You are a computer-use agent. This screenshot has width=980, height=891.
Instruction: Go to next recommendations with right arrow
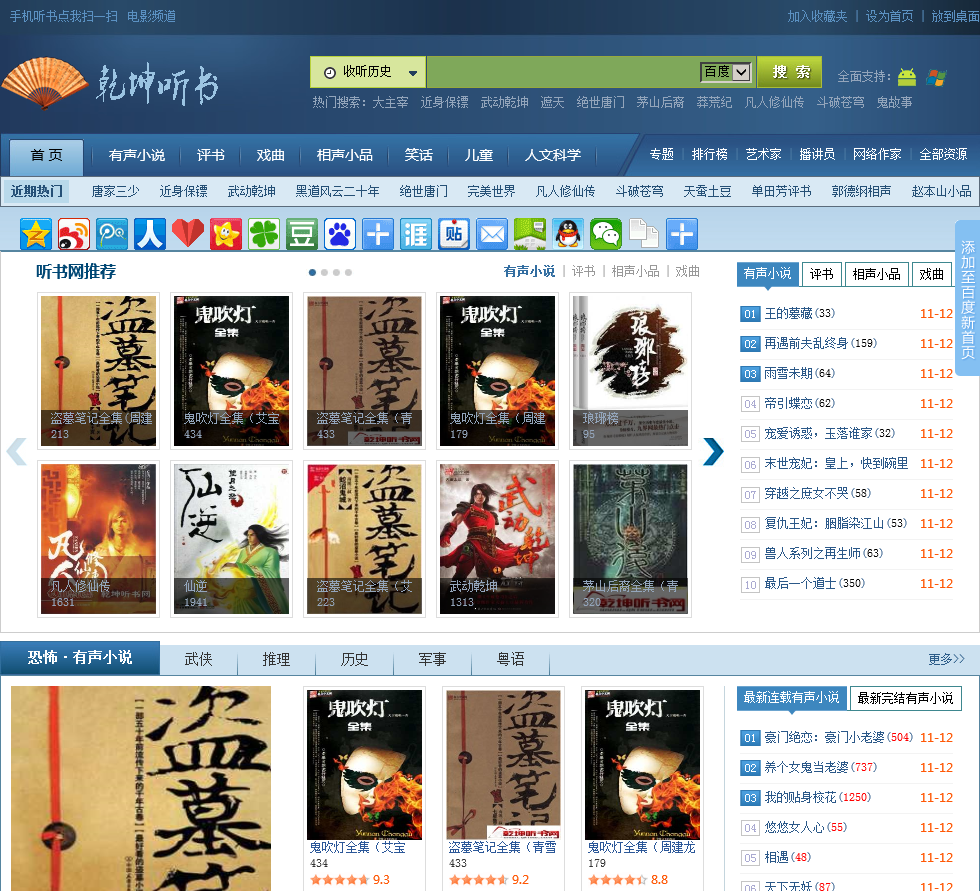point(712,451)
